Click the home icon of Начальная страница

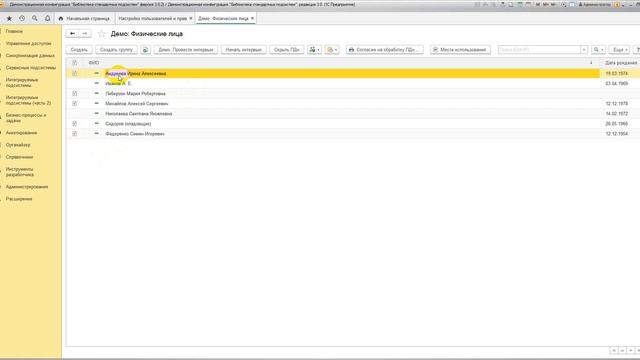[x=61, y=18]
